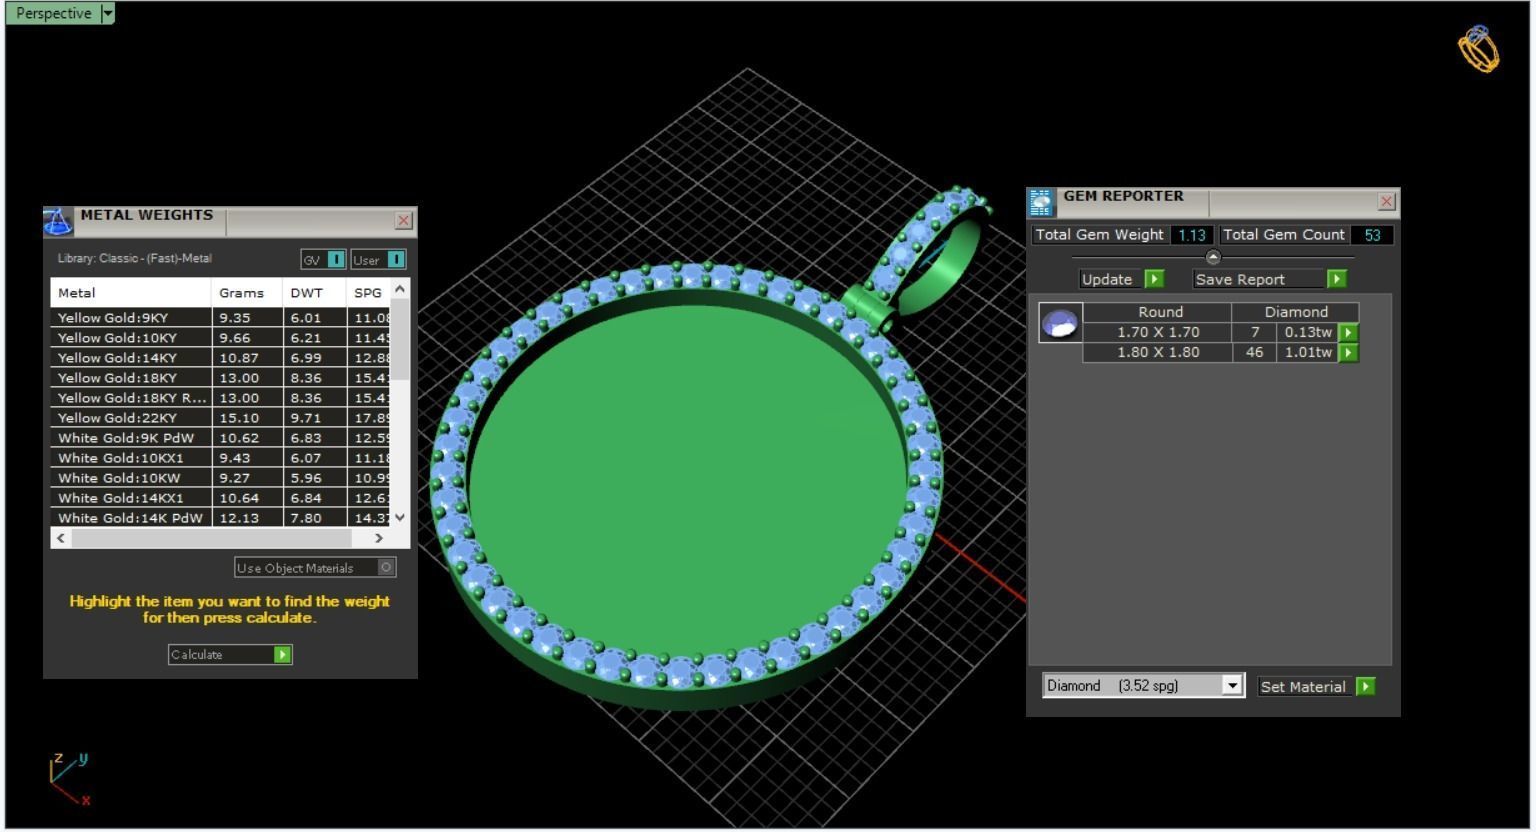This screenshot has width=1536, height=832.
Task: Select the White Gold:14KX1 row
Action: coord(221,498)
